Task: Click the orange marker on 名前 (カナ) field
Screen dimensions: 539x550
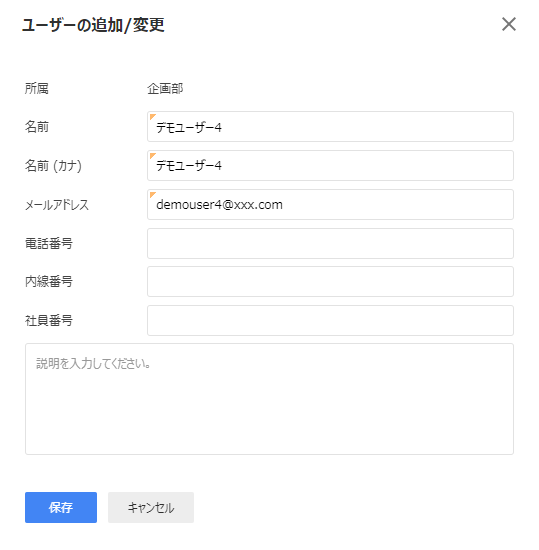Action: tap(152, 155)
